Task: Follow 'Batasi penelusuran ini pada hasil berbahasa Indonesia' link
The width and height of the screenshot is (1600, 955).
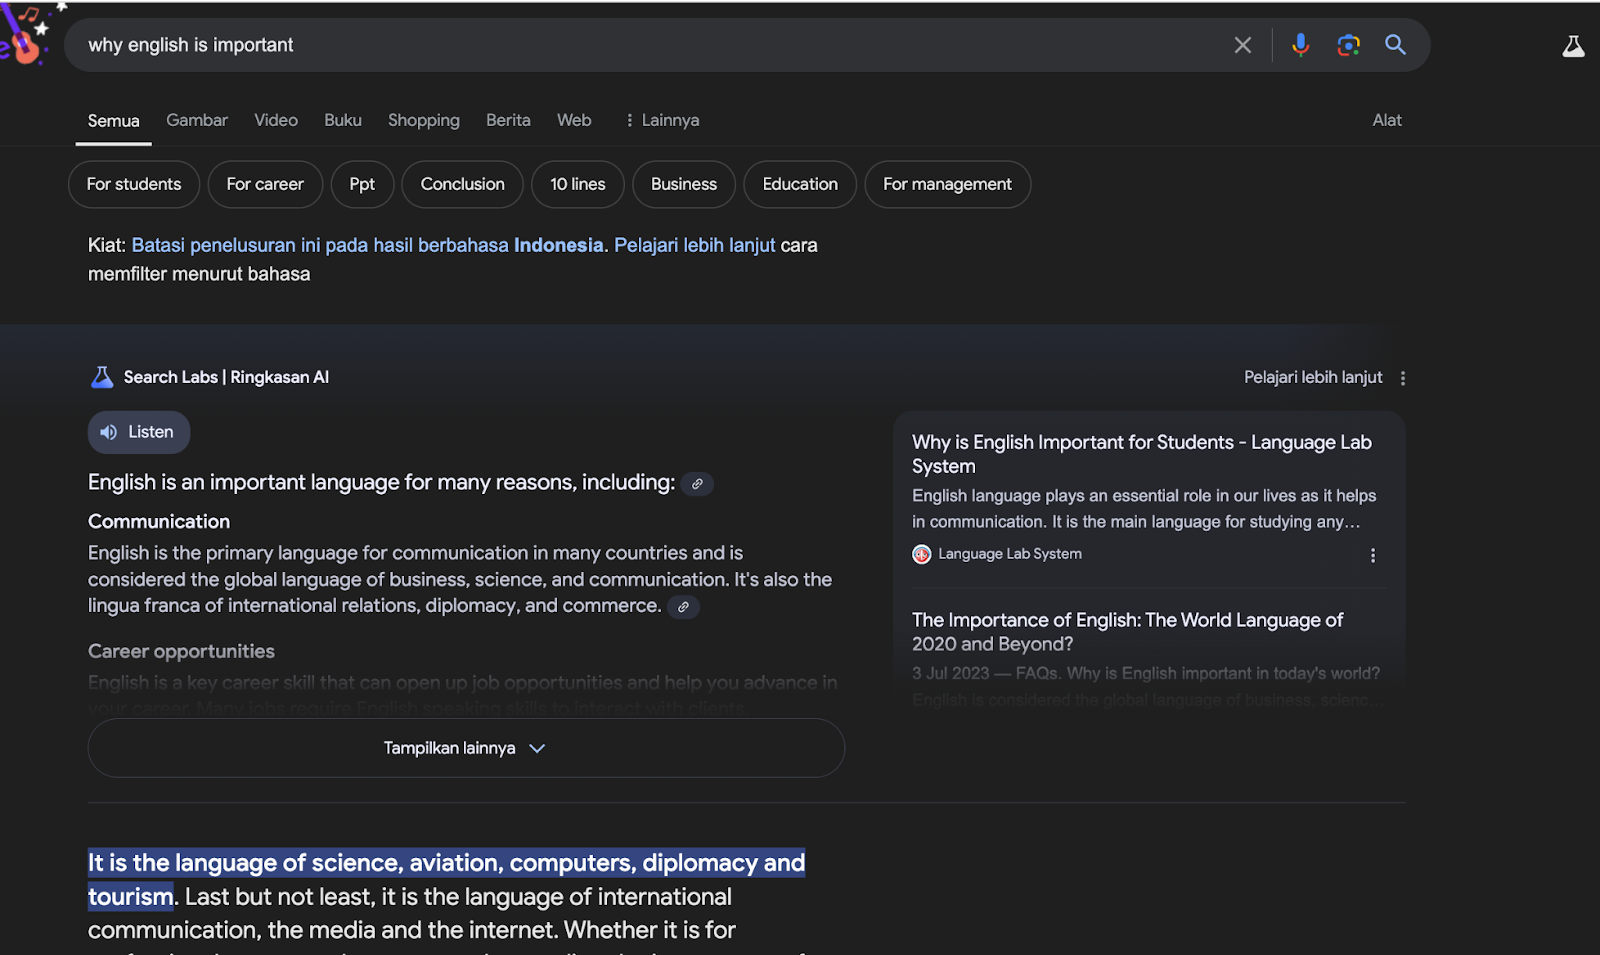Action: pos(368,245)
